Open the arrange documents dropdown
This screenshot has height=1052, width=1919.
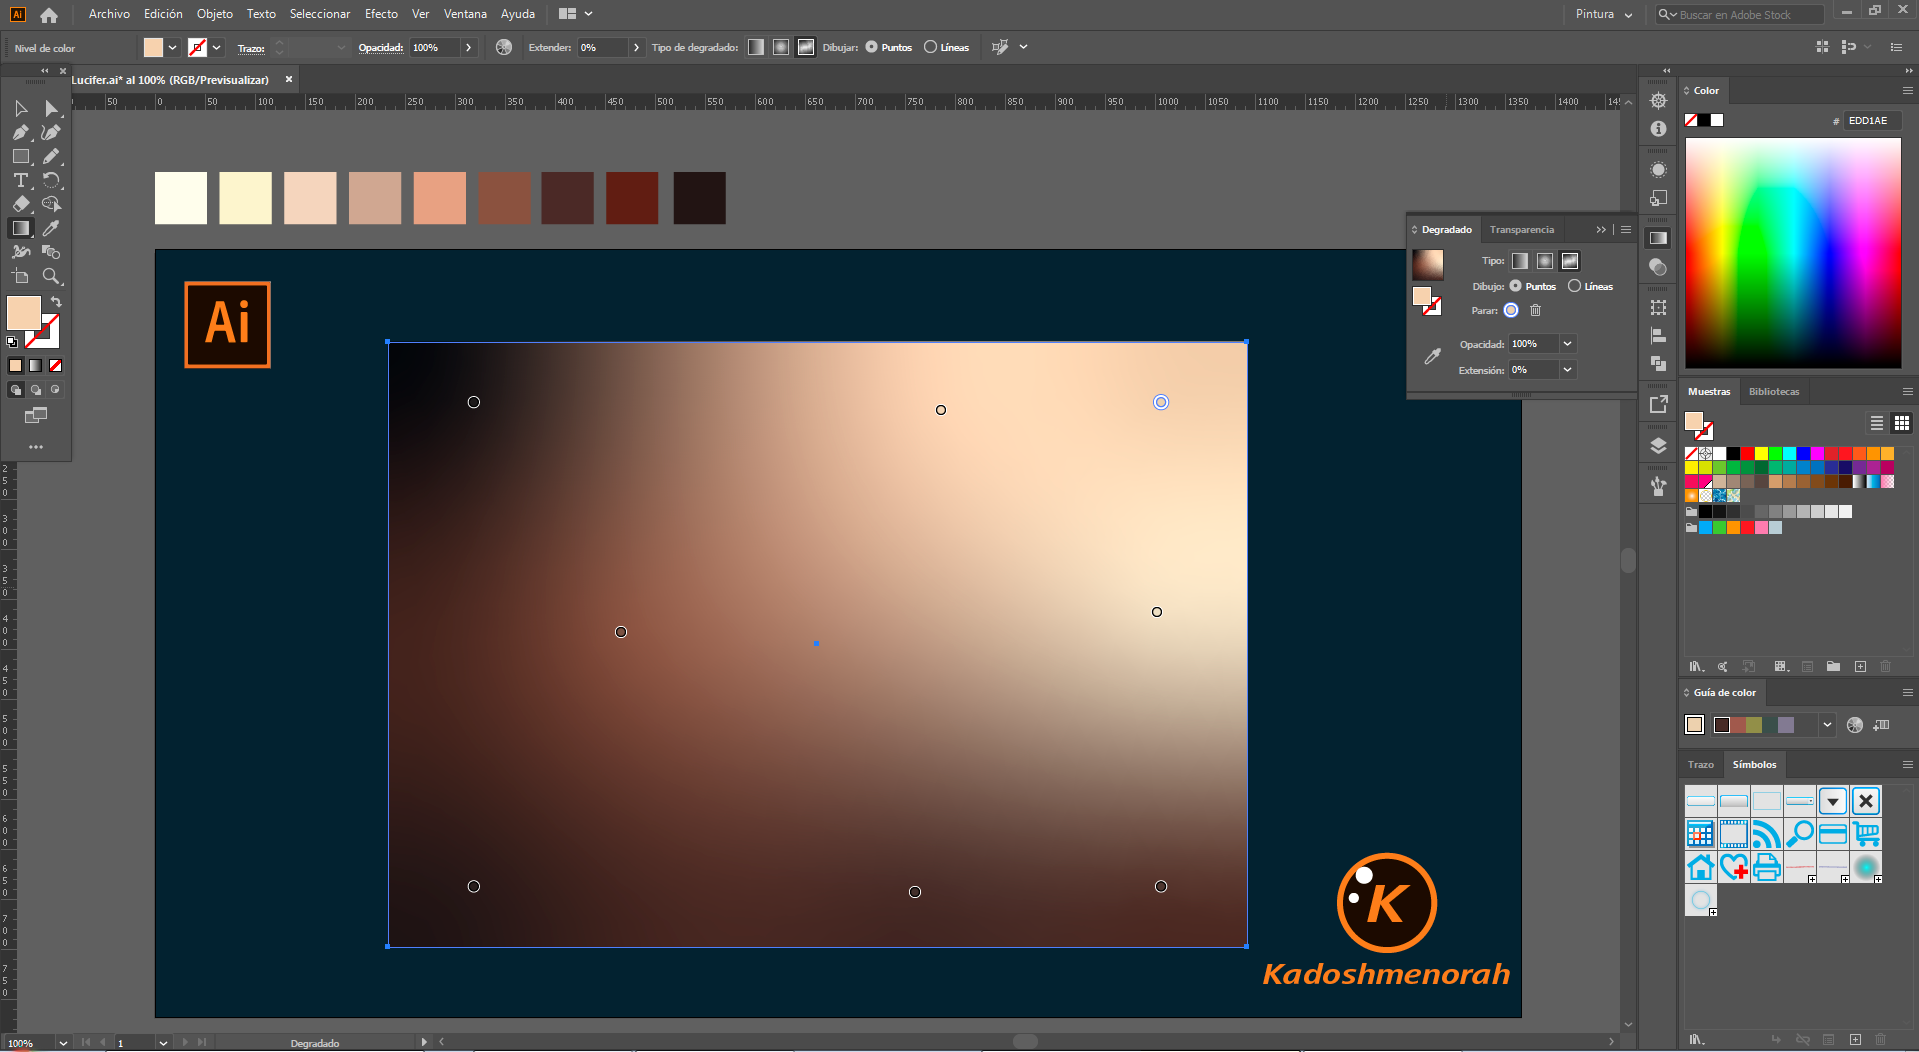click(577, 14)
